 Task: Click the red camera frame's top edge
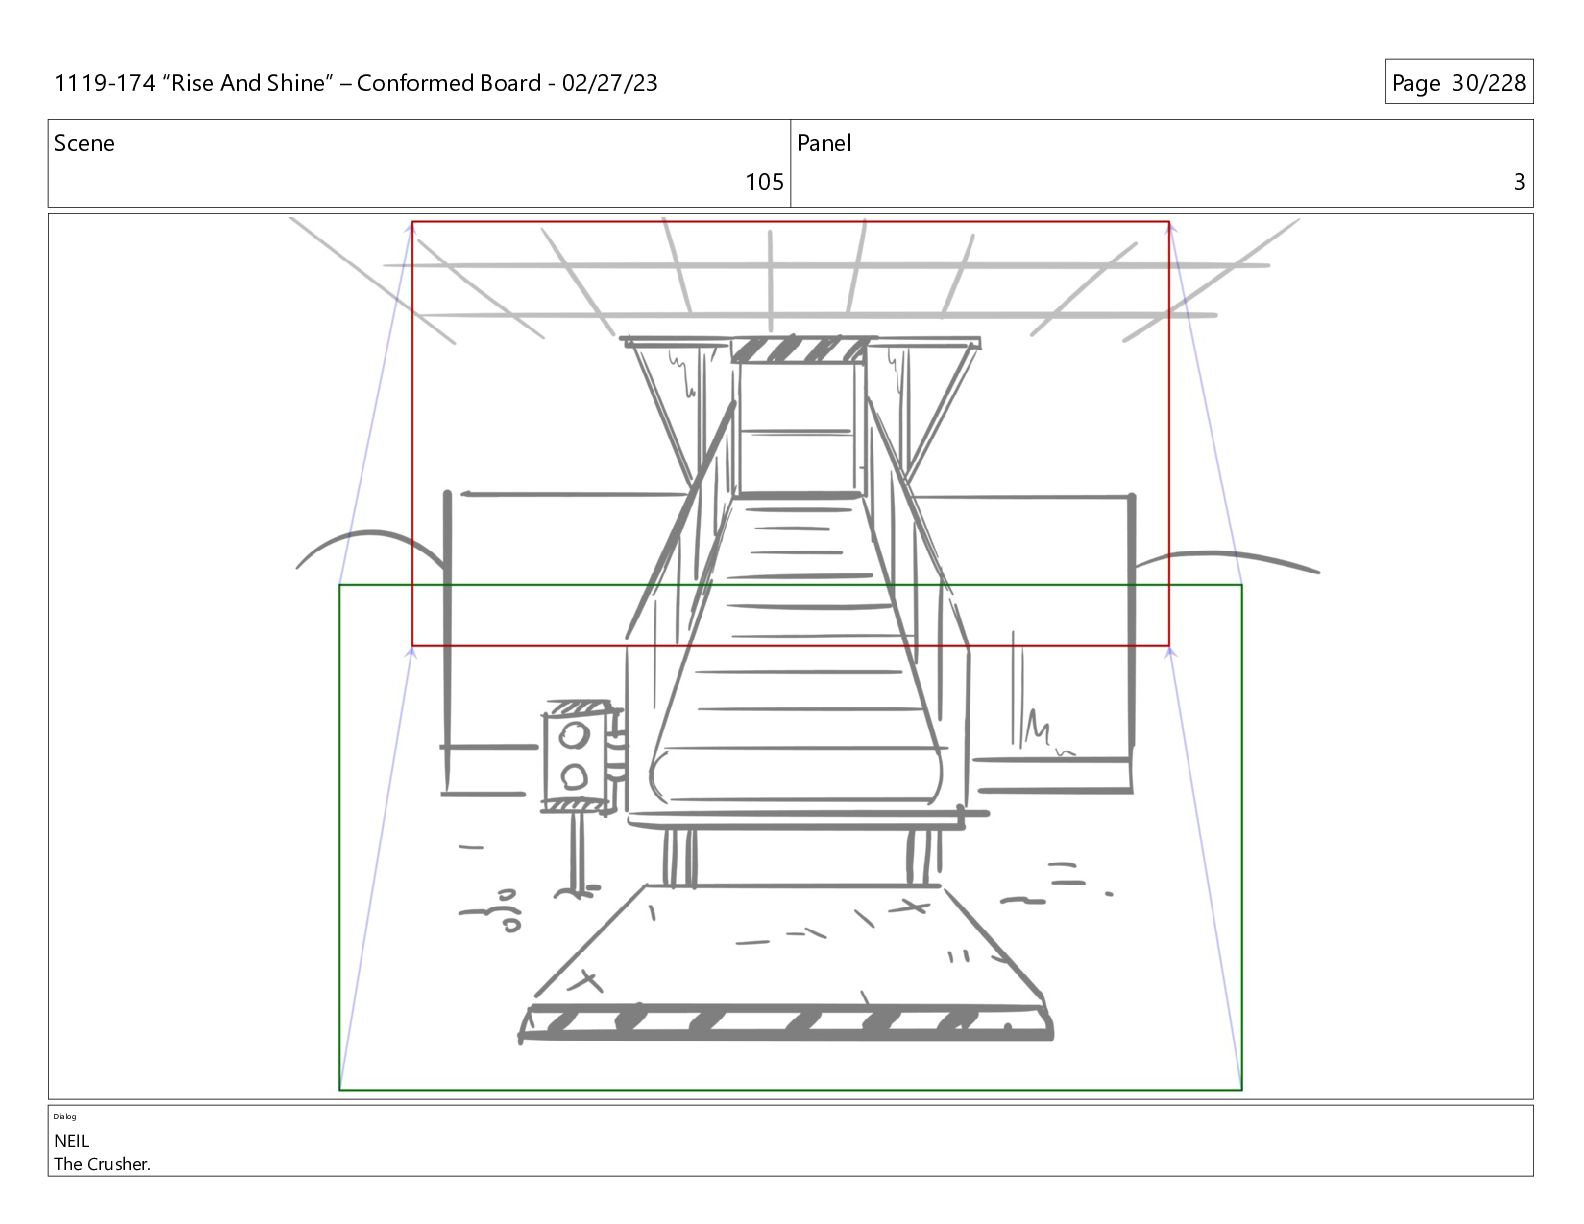[x=790, y=222]
